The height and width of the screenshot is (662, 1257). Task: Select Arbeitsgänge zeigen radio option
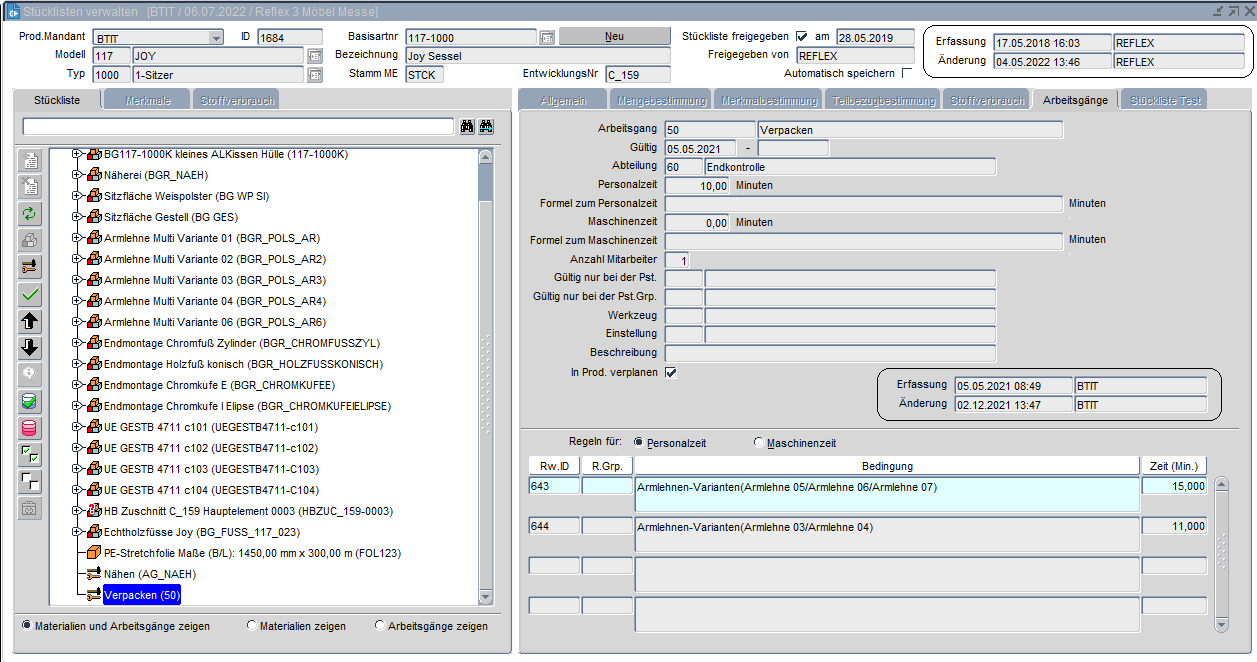tap(380, 626)
